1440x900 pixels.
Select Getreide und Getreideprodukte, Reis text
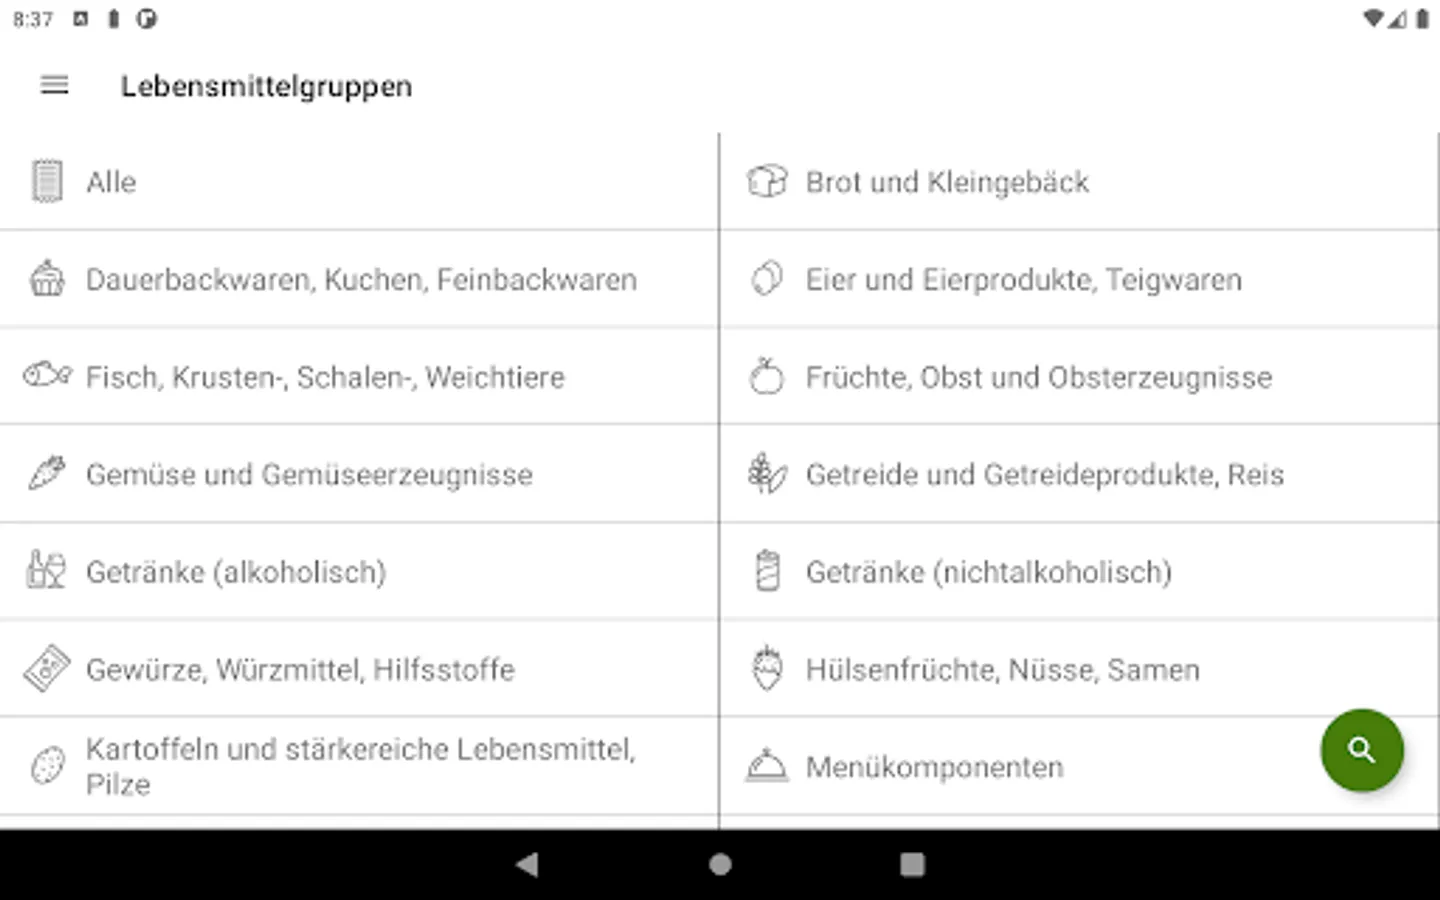(1045, 474)
